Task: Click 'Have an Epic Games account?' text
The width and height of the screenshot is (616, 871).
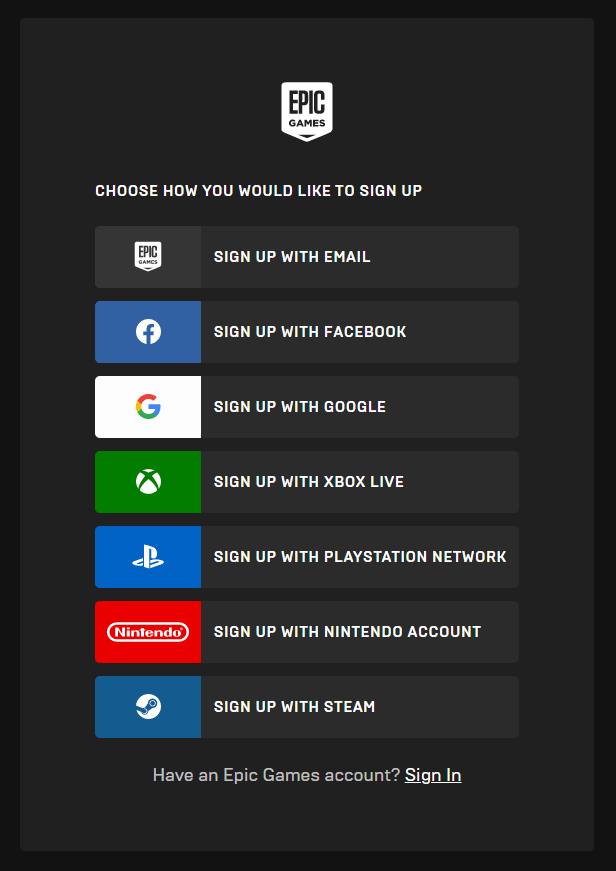Action: pyautogui.click(x=276, y=775)
